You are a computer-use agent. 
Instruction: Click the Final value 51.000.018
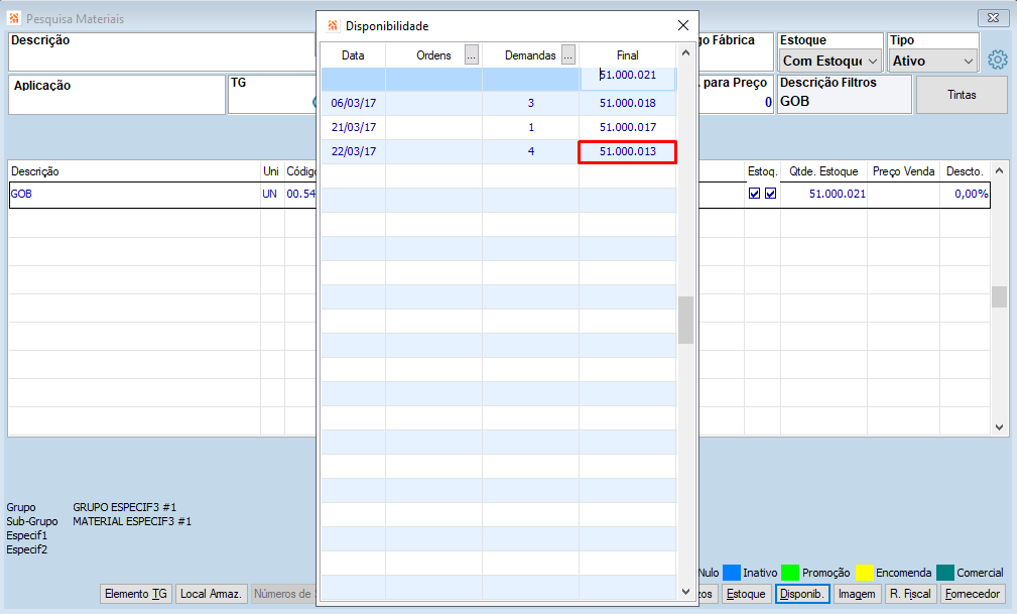click(627, 103)
